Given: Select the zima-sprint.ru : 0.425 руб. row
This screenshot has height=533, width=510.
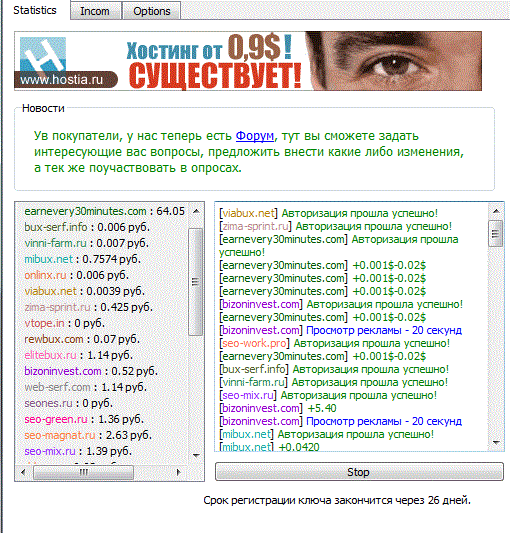Looking at the screenshot, I should [88, 307].
